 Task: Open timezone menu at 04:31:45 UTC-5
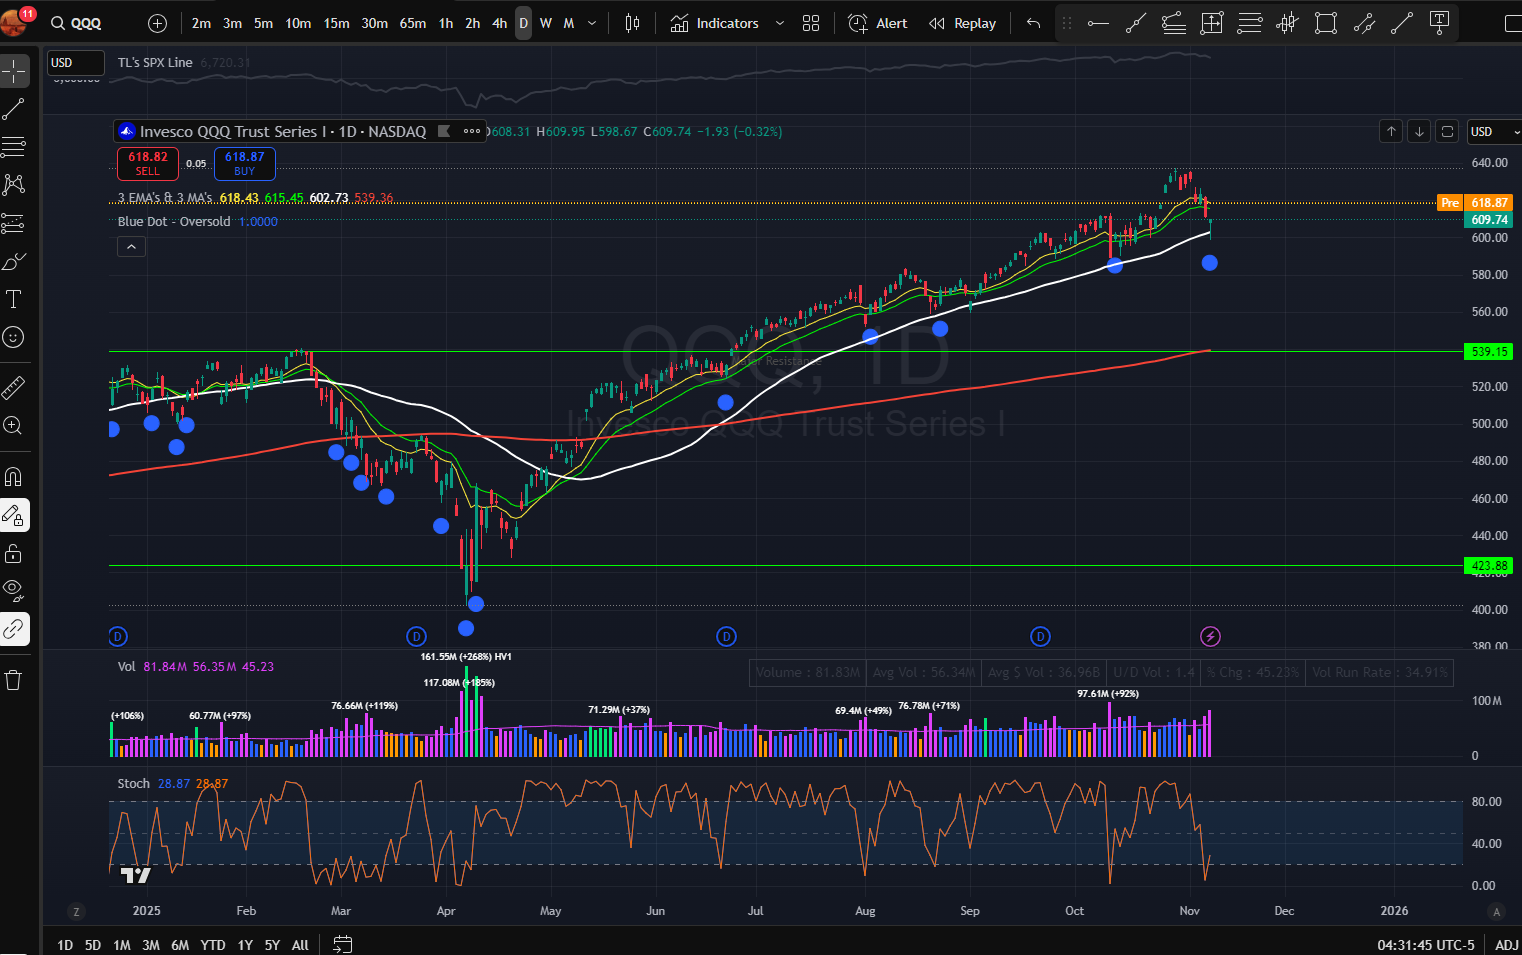click(x=1426, y=944)
